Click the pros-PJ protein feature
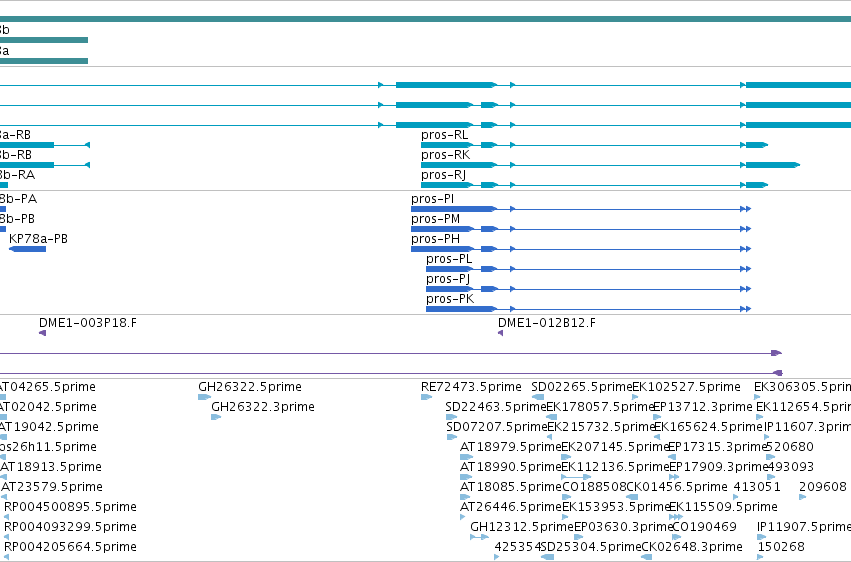Screen dimensions: 851x562 pos(588,289)
